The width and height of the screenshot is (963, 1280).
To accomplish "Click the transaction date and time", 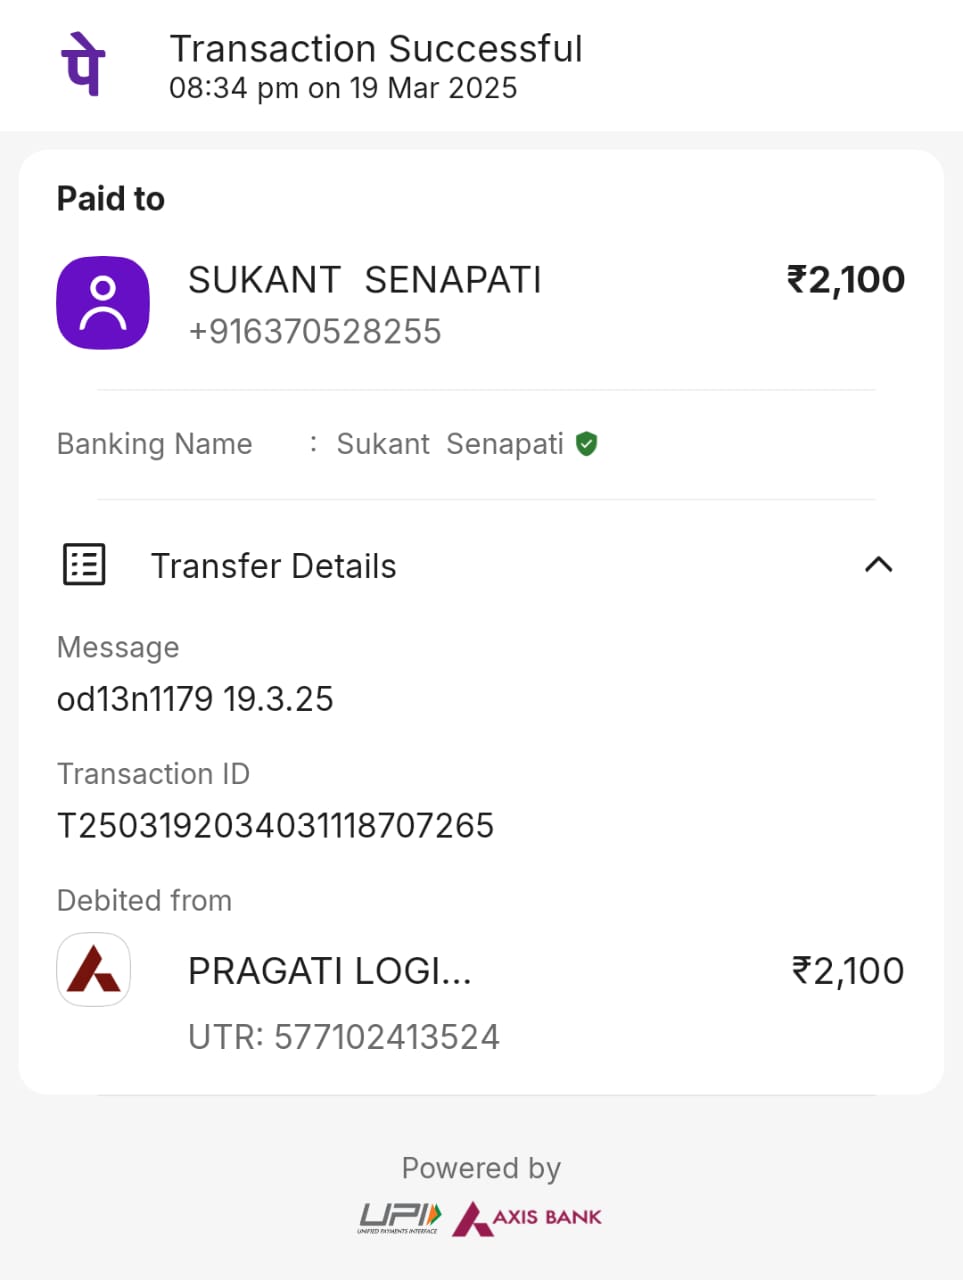I will [x=343, y=88].
